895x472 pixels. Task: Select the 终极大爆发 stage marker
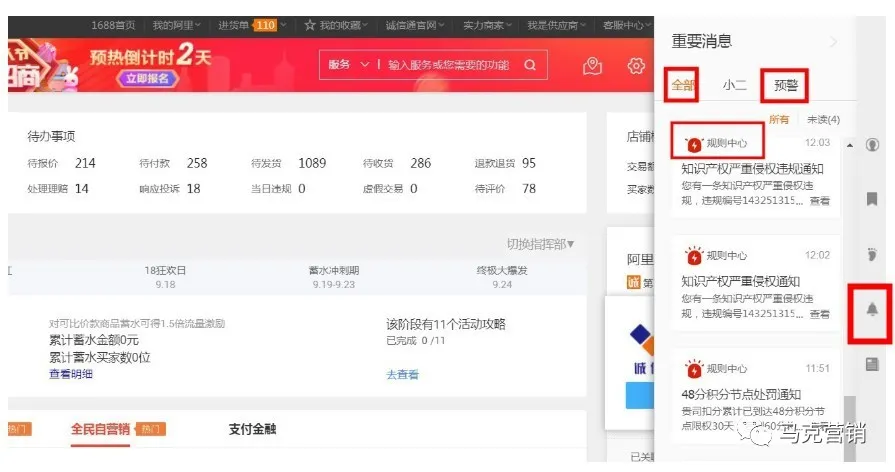click(502, 277)
